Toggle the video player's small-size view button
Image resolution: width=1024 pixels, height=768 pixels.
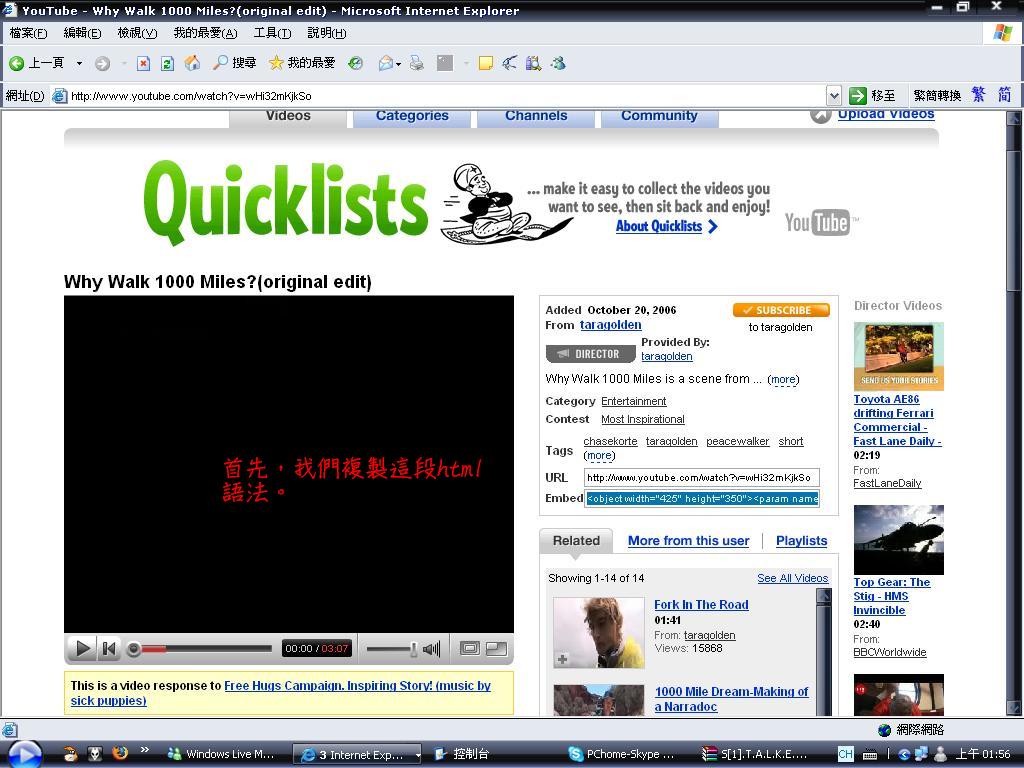tap(469, 648)
